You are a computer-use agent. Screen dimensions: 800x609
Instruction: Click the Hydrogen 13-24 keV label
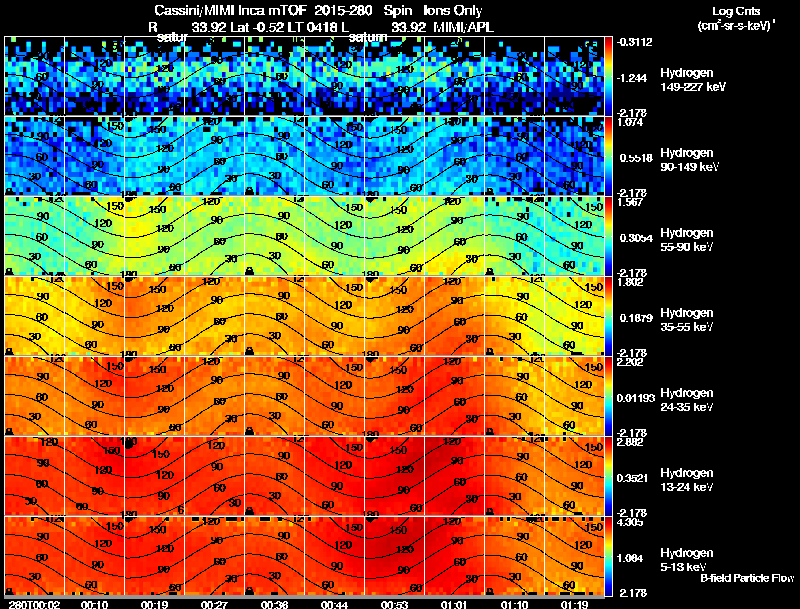687,480
